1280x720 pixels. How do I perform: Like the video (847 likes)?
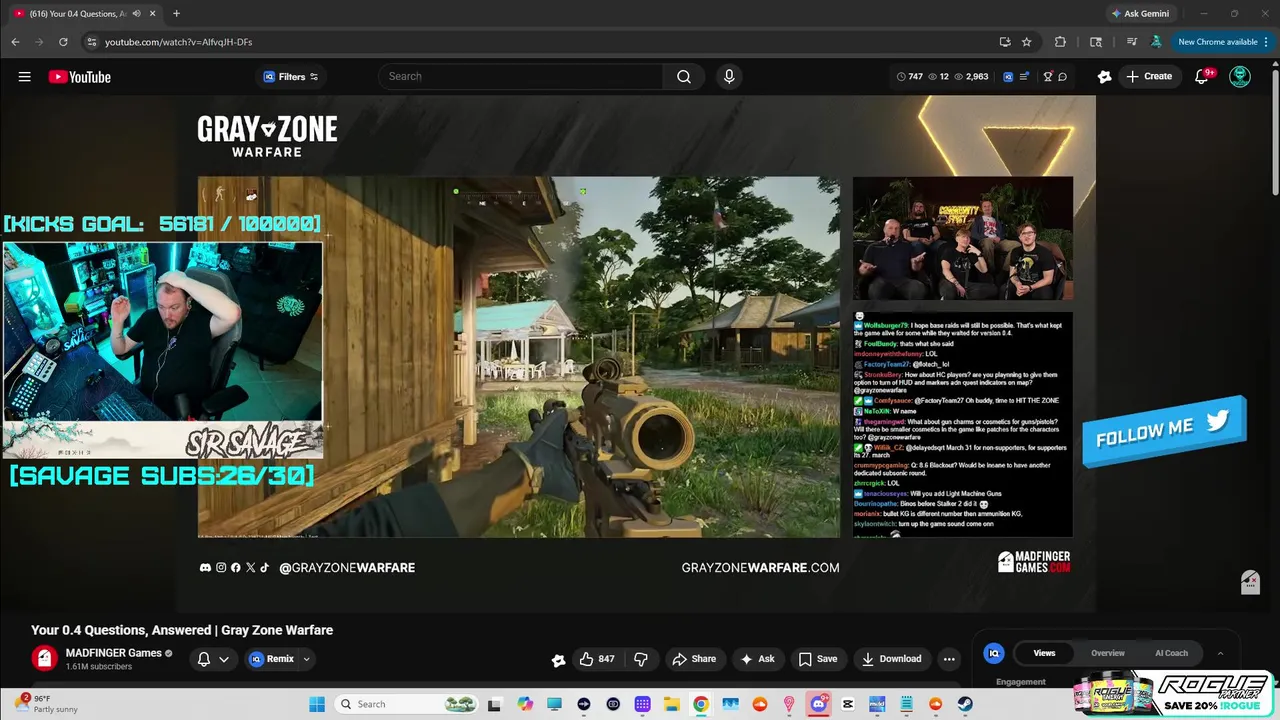[597, 659]
